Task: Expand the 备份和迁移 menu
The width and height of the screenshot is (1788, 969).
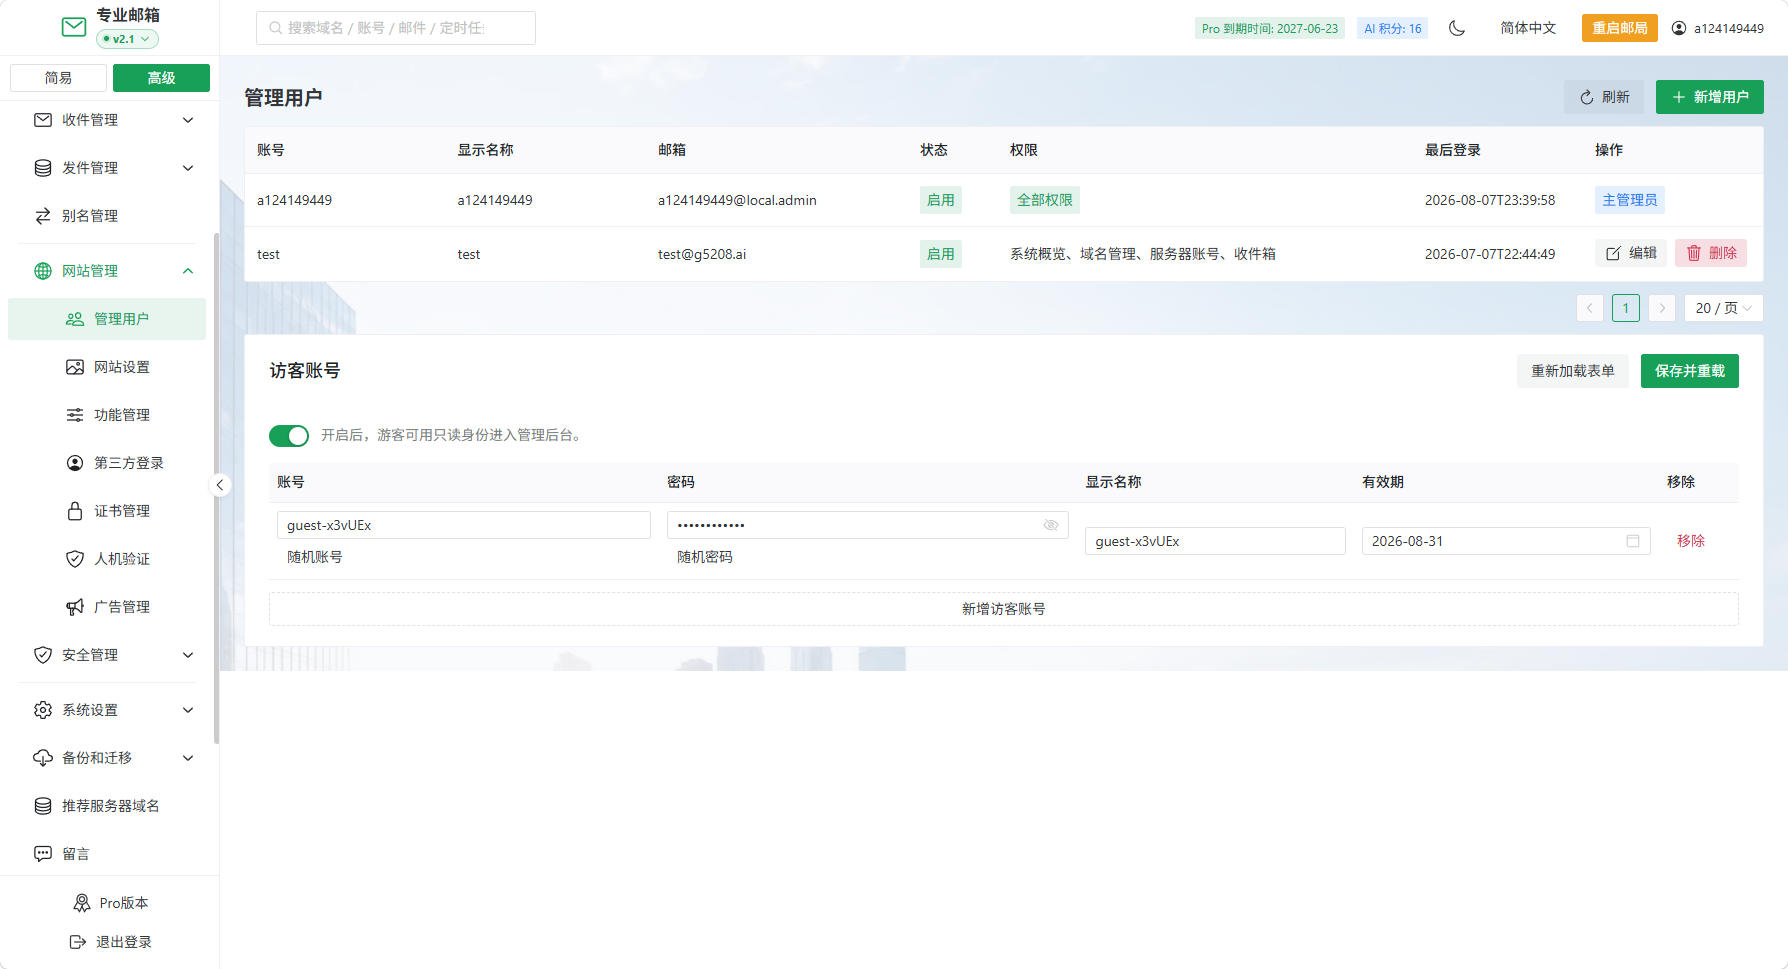Action: [x=188, y=758]
